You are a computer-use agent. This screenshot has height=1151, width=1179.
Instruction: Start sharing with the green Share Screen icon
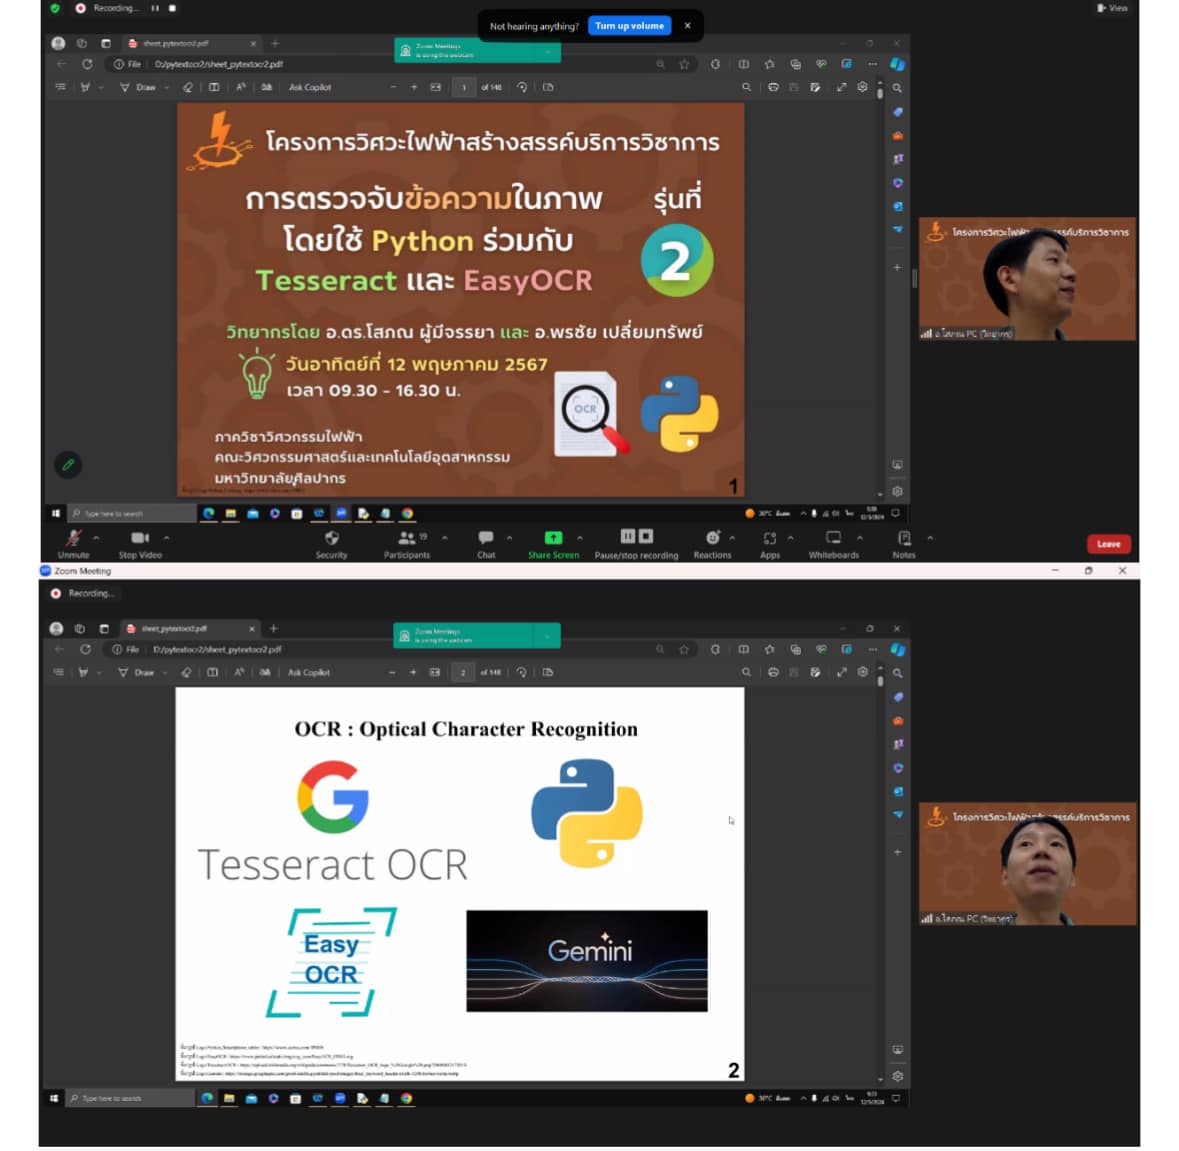point(553,538)
